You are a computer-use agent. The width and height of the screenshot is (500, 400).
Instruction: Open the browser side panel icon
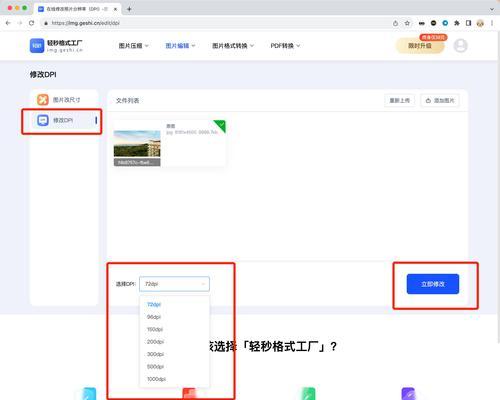tap(468, 23)
